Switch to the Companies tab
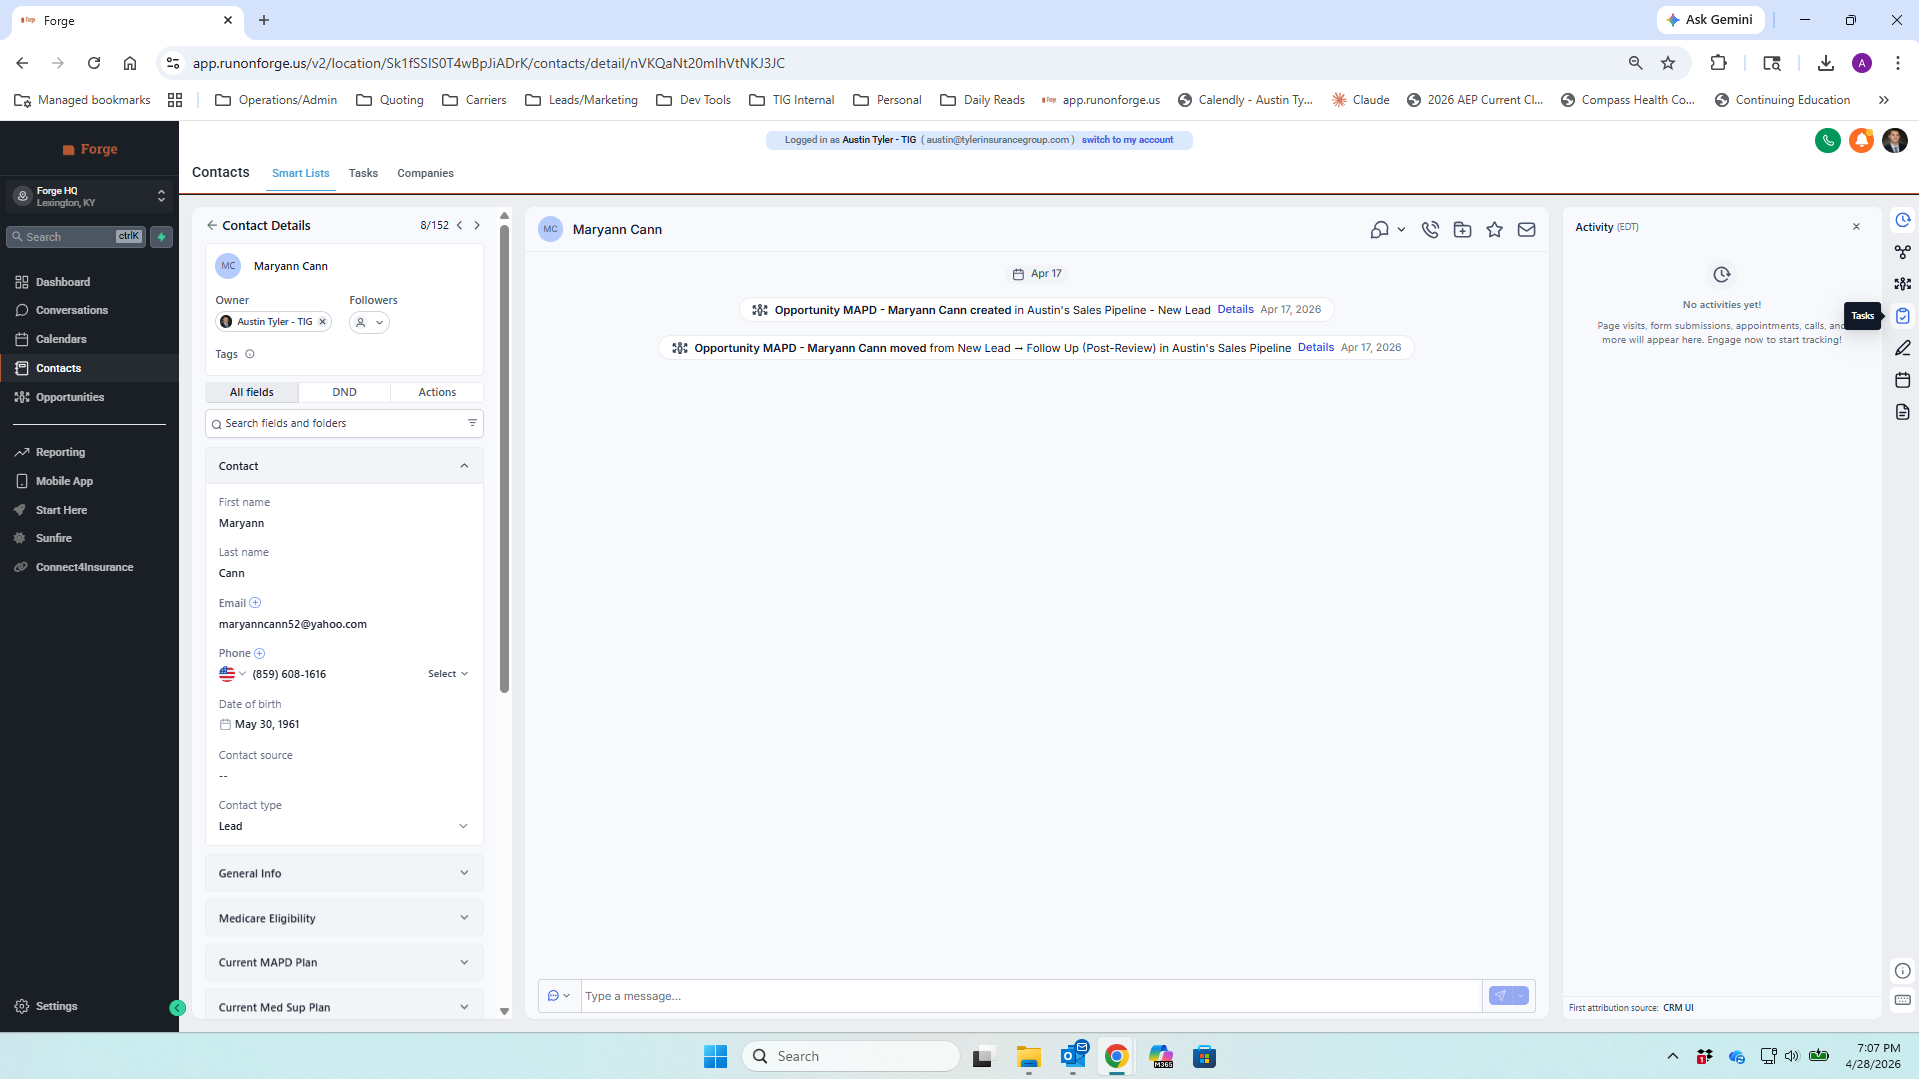 (425, 174)
